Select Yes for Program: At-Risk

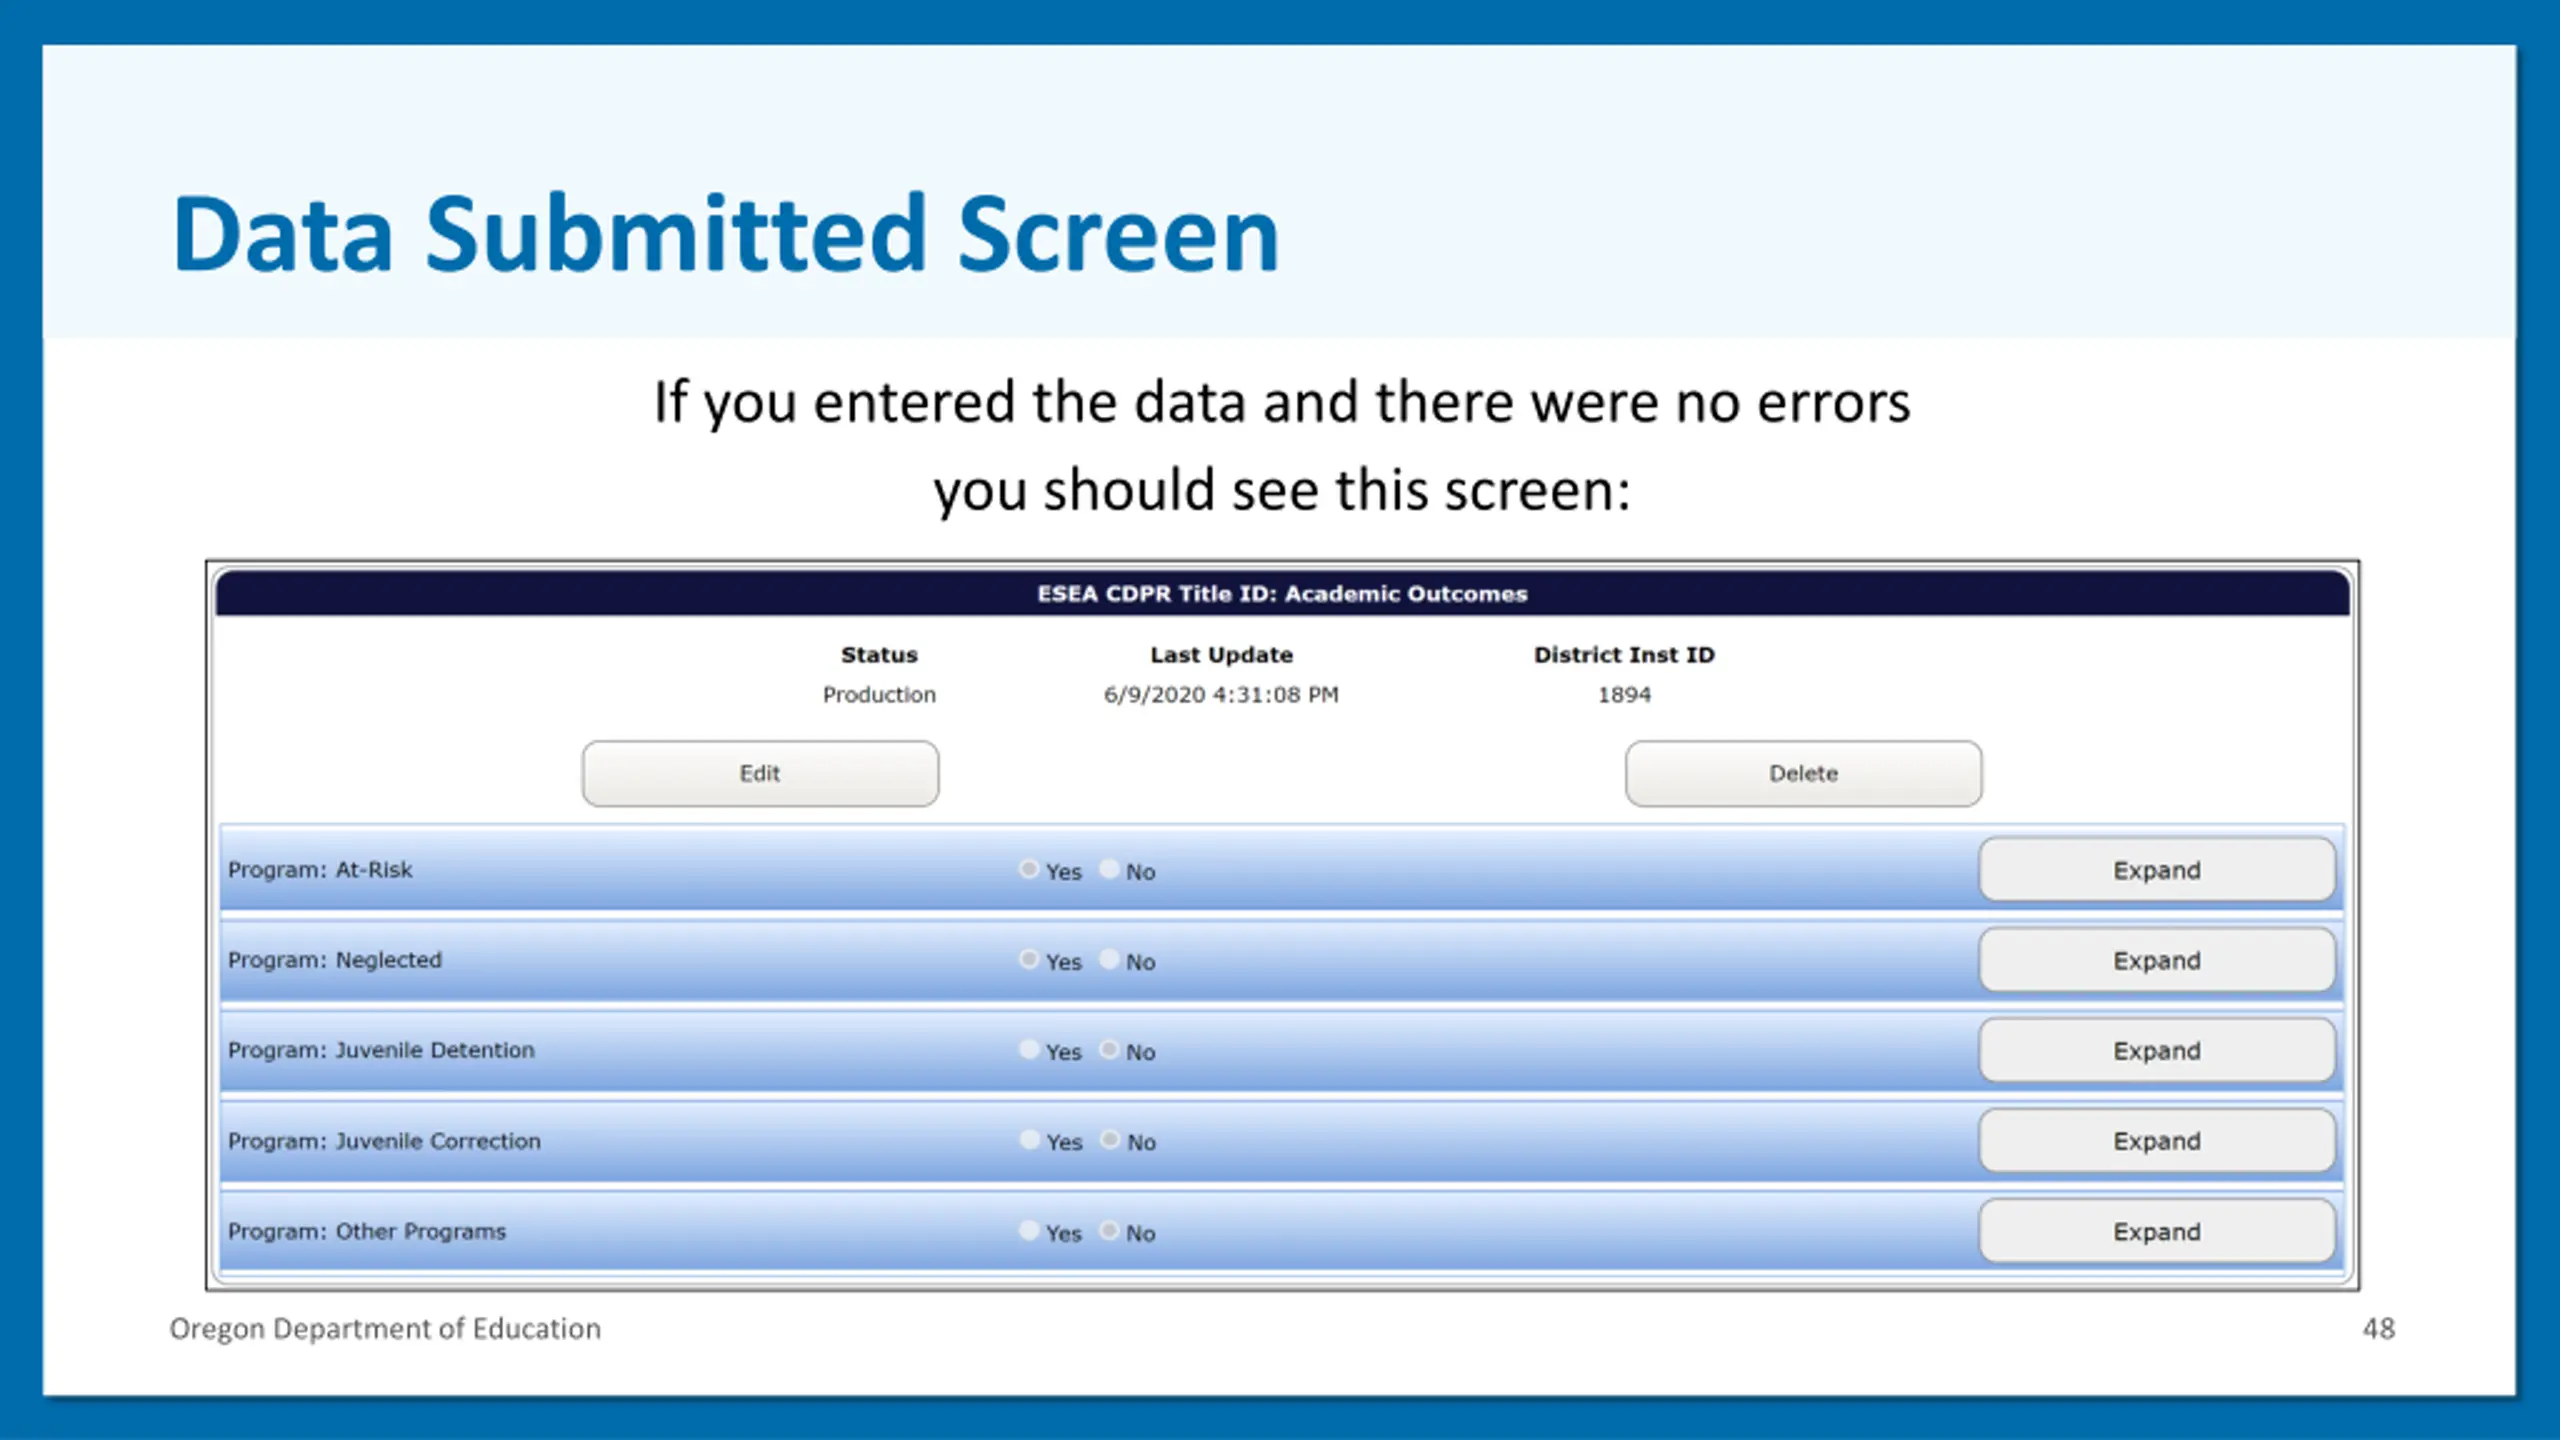(1029, 868)
